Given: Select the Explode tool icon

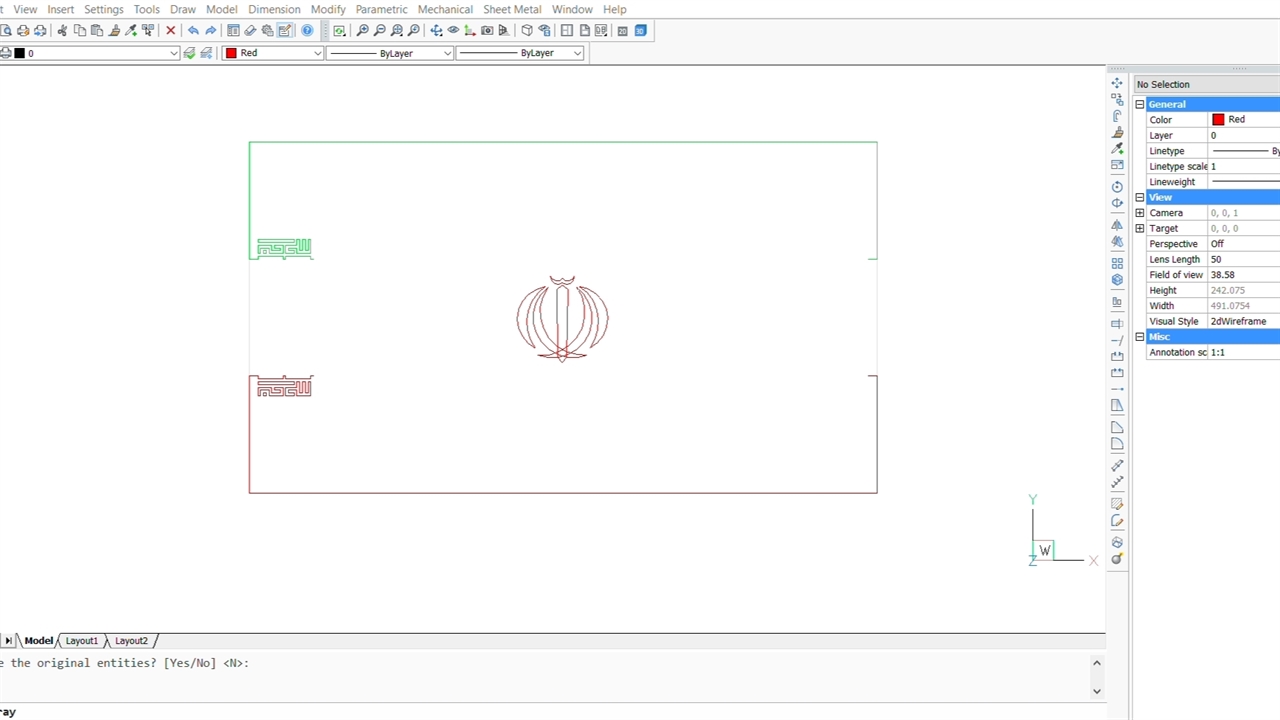Looking at the screenshot, I should point(1117,559).
